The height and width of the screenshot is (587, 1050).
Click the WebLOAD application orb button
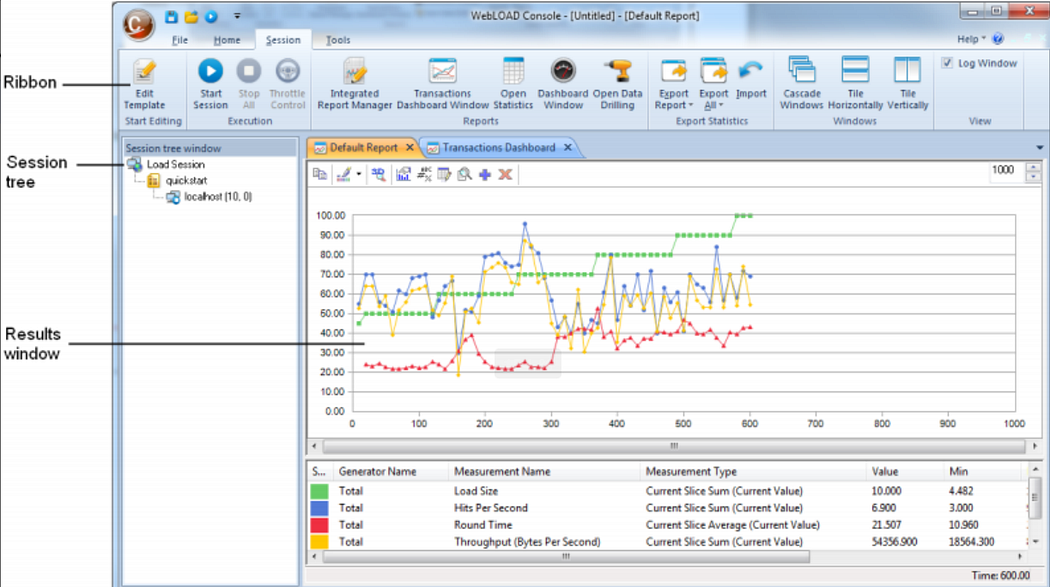coord(139,25)
